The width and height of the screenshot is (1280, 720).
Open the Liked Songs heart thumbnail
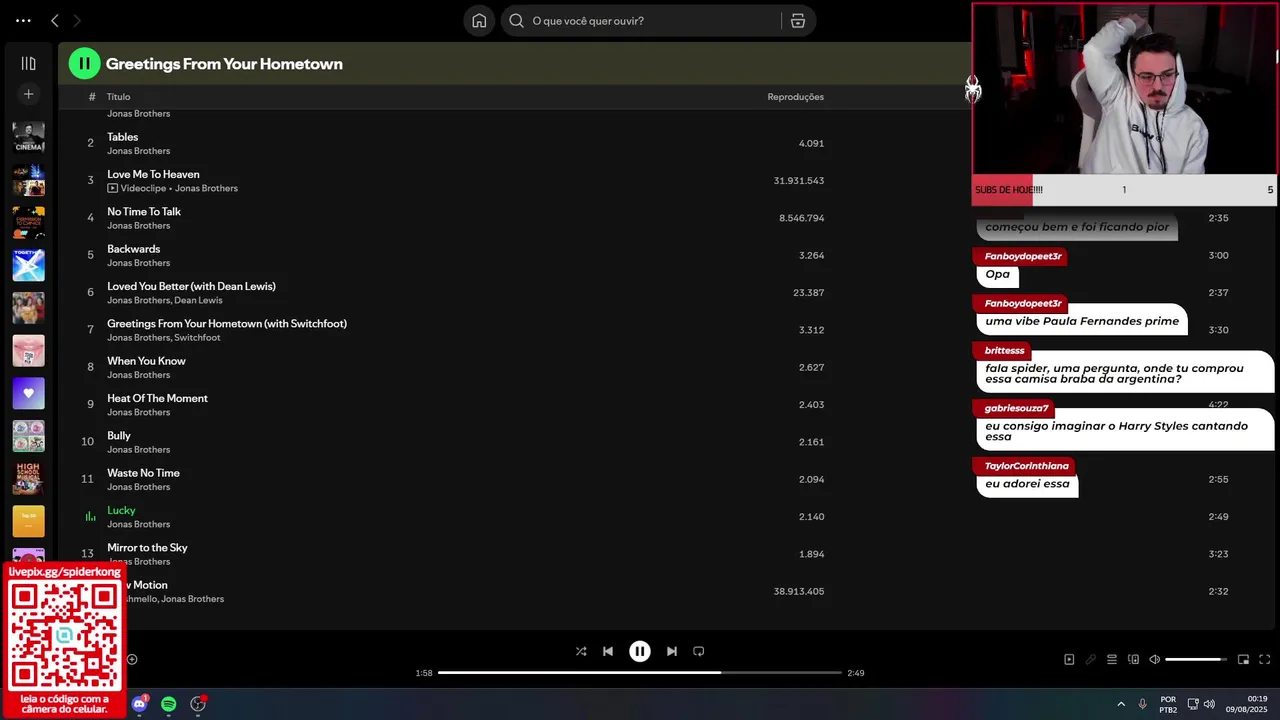[x=28, y=393]
